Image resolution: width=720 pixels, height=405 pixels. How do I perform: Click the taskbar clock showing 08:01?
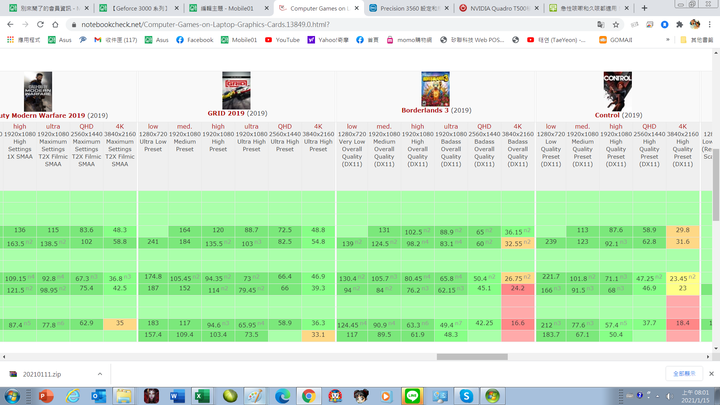coord(695,396)
